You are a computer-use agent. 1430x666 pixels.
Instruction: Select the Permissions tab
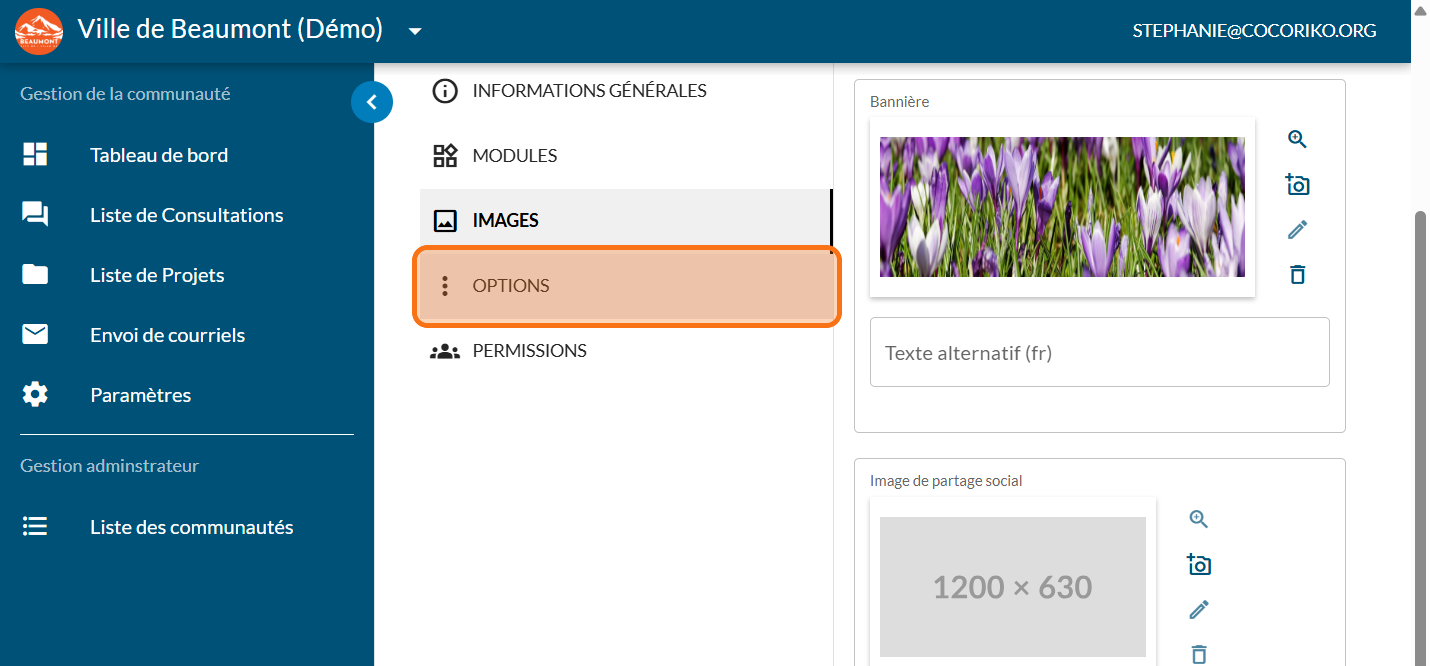[x=529, y=351]
